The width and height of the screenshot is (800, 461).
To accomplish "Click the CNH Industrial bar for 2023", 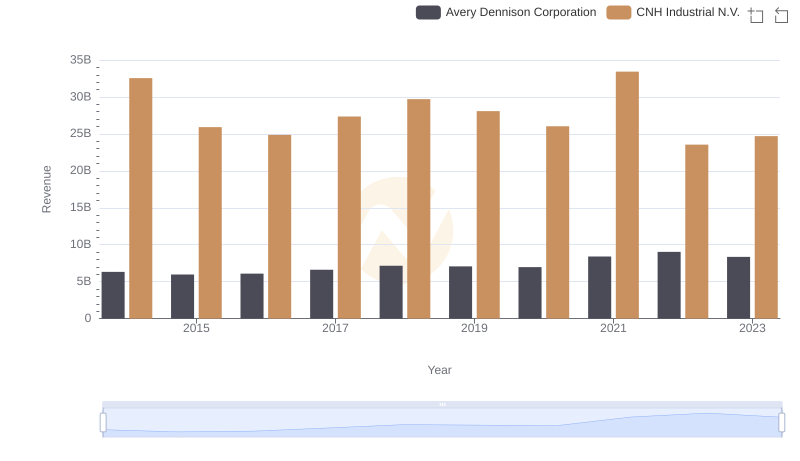I will [766, 227].
